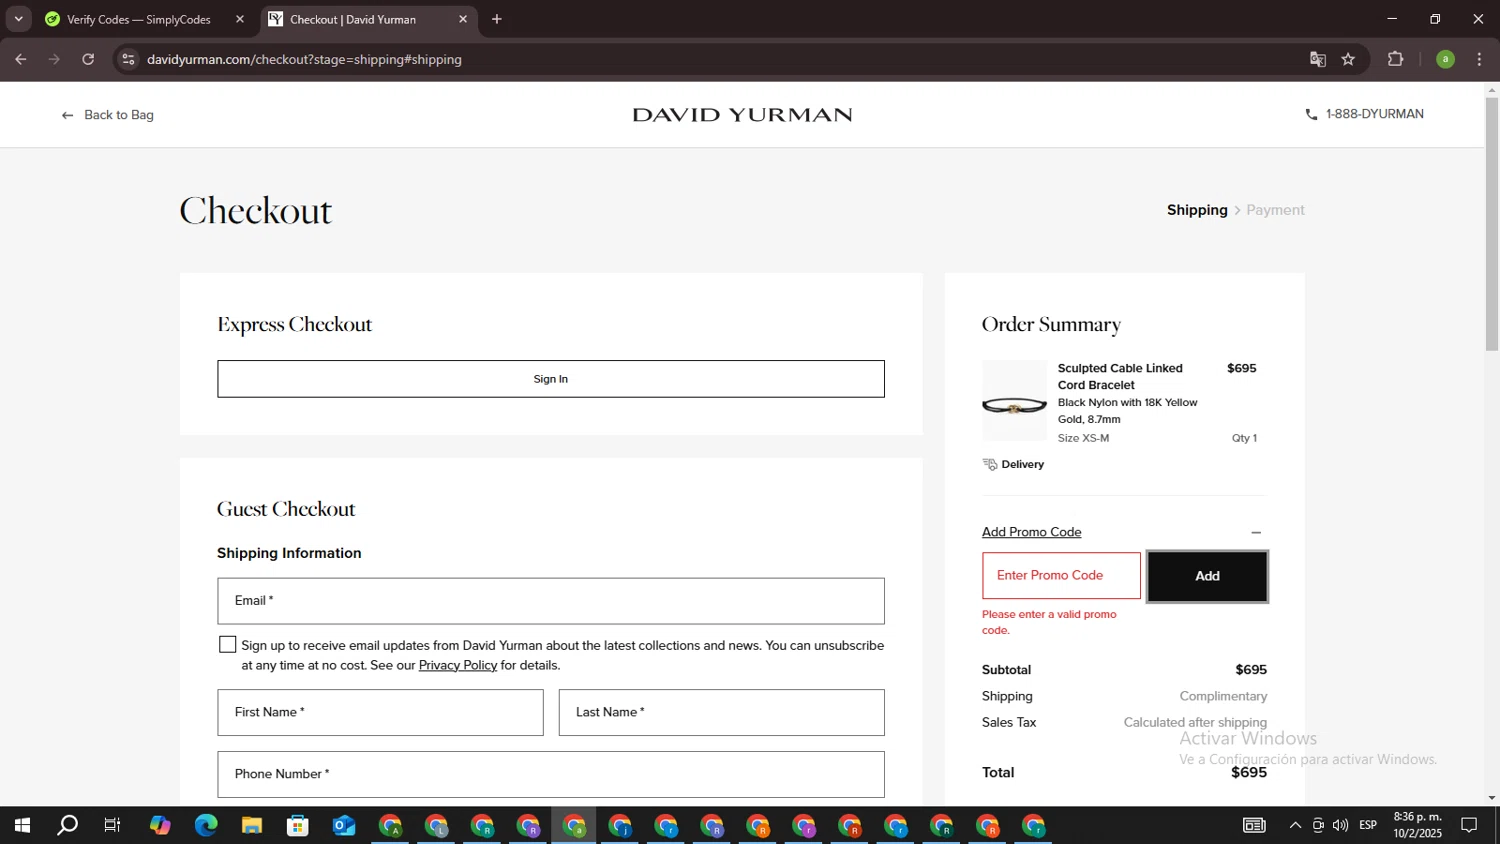Viewport: 1500px width, 844px height.
Task: Close the Verify Codes — SimplyCodes tab
Action: point(240,19)
